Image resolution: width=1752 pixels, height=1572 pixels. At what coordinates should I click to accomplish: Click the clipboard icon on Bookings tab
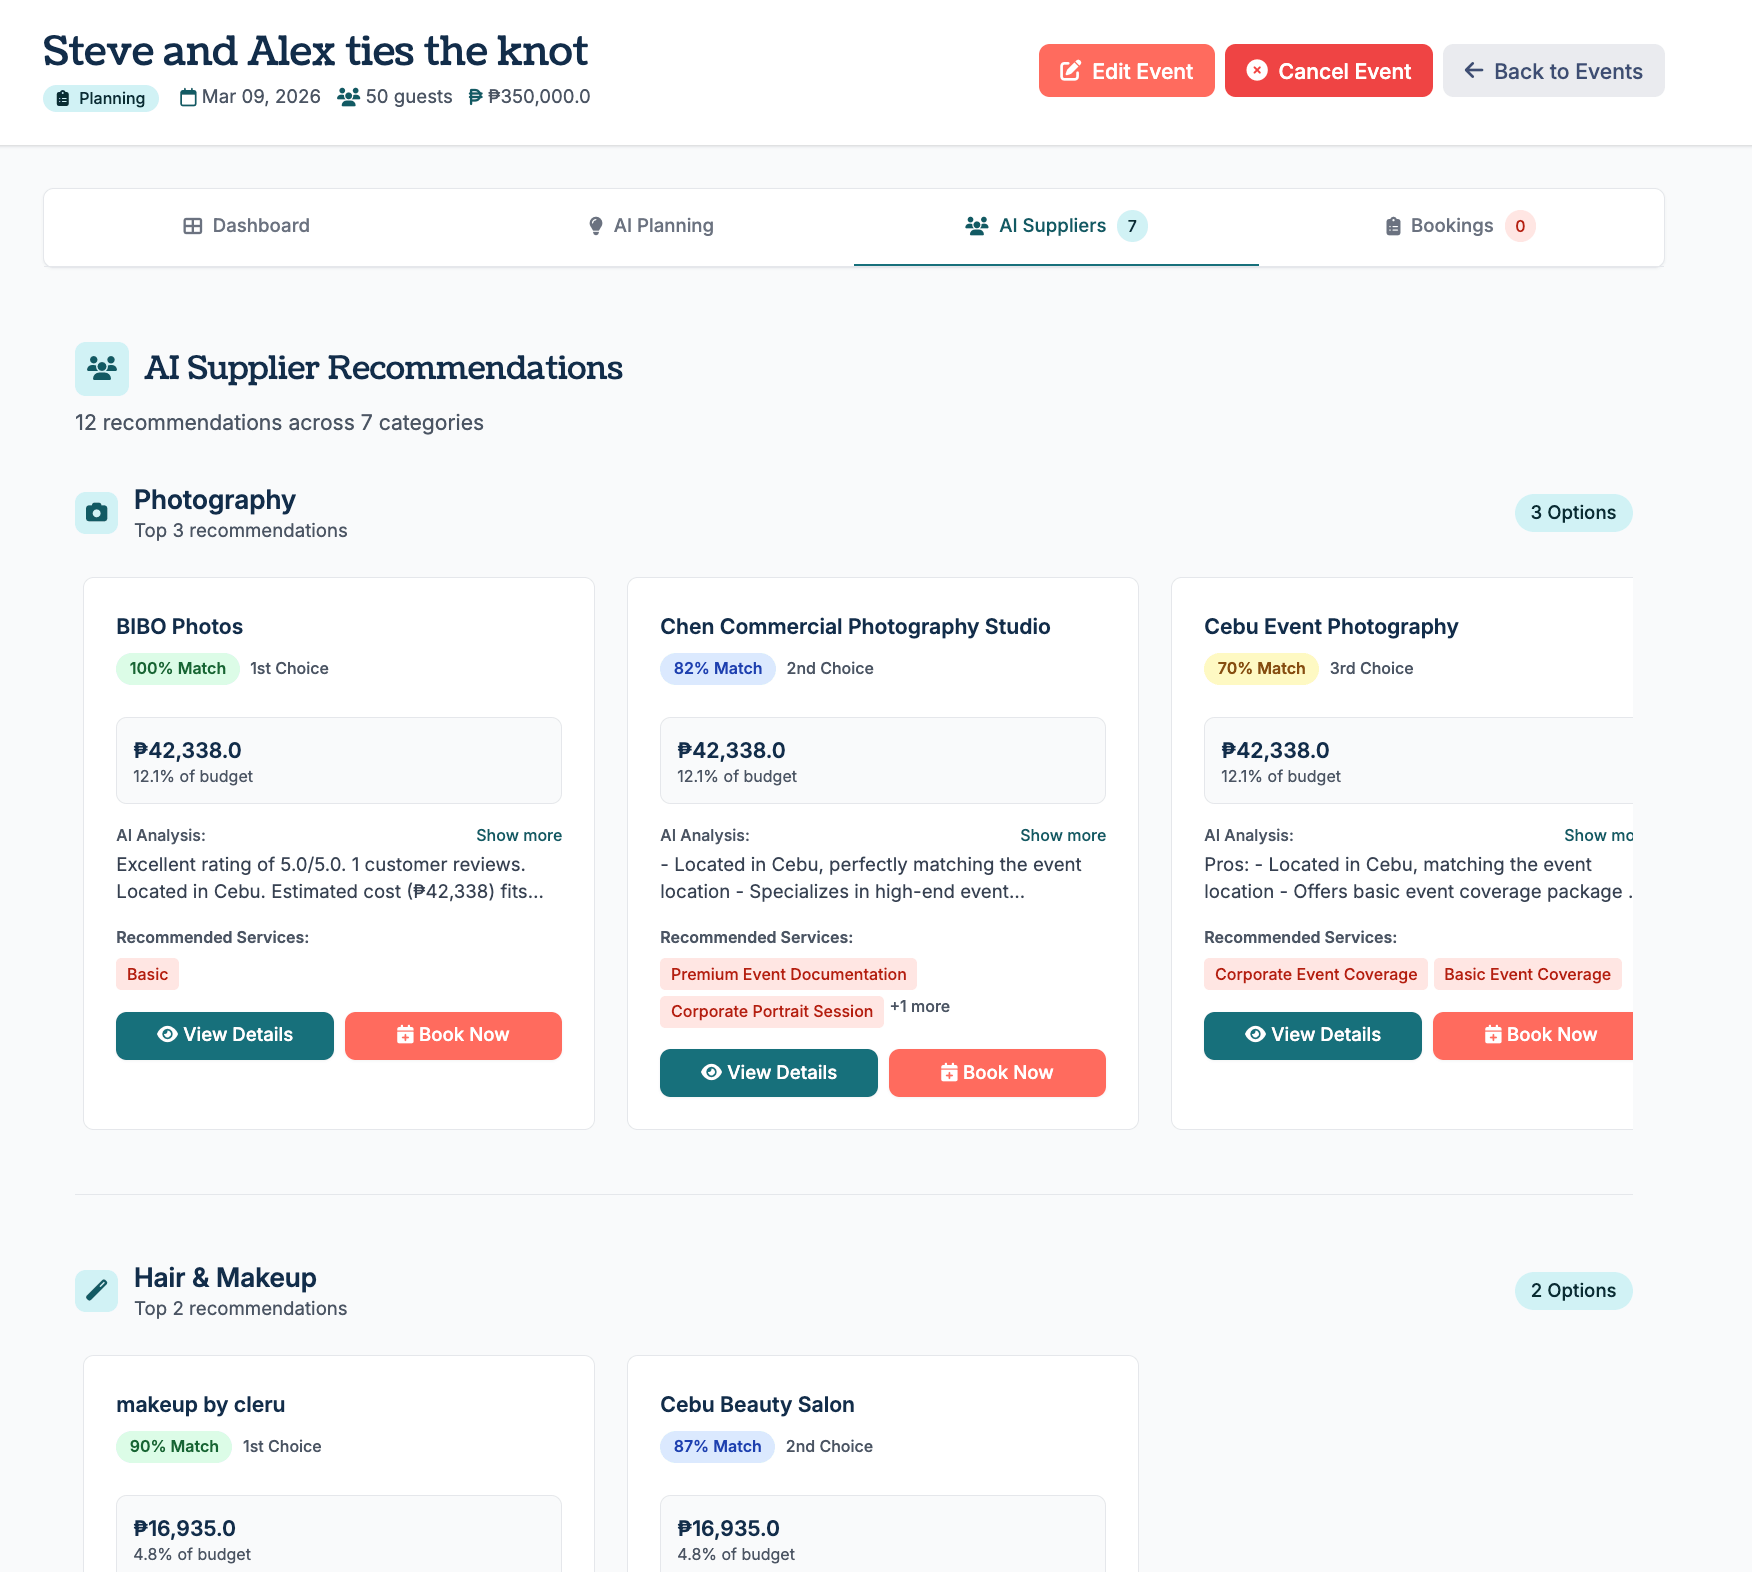pos(1391,226)
